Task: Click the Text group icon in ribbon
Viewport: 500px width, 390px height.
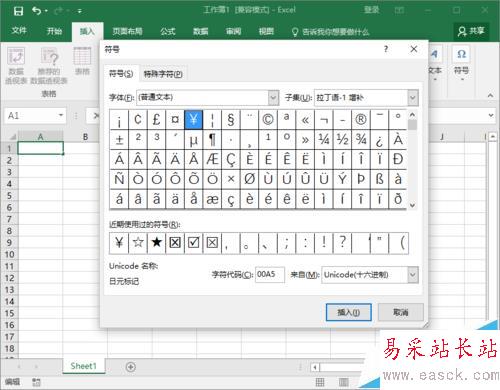Action: (434, 54)
